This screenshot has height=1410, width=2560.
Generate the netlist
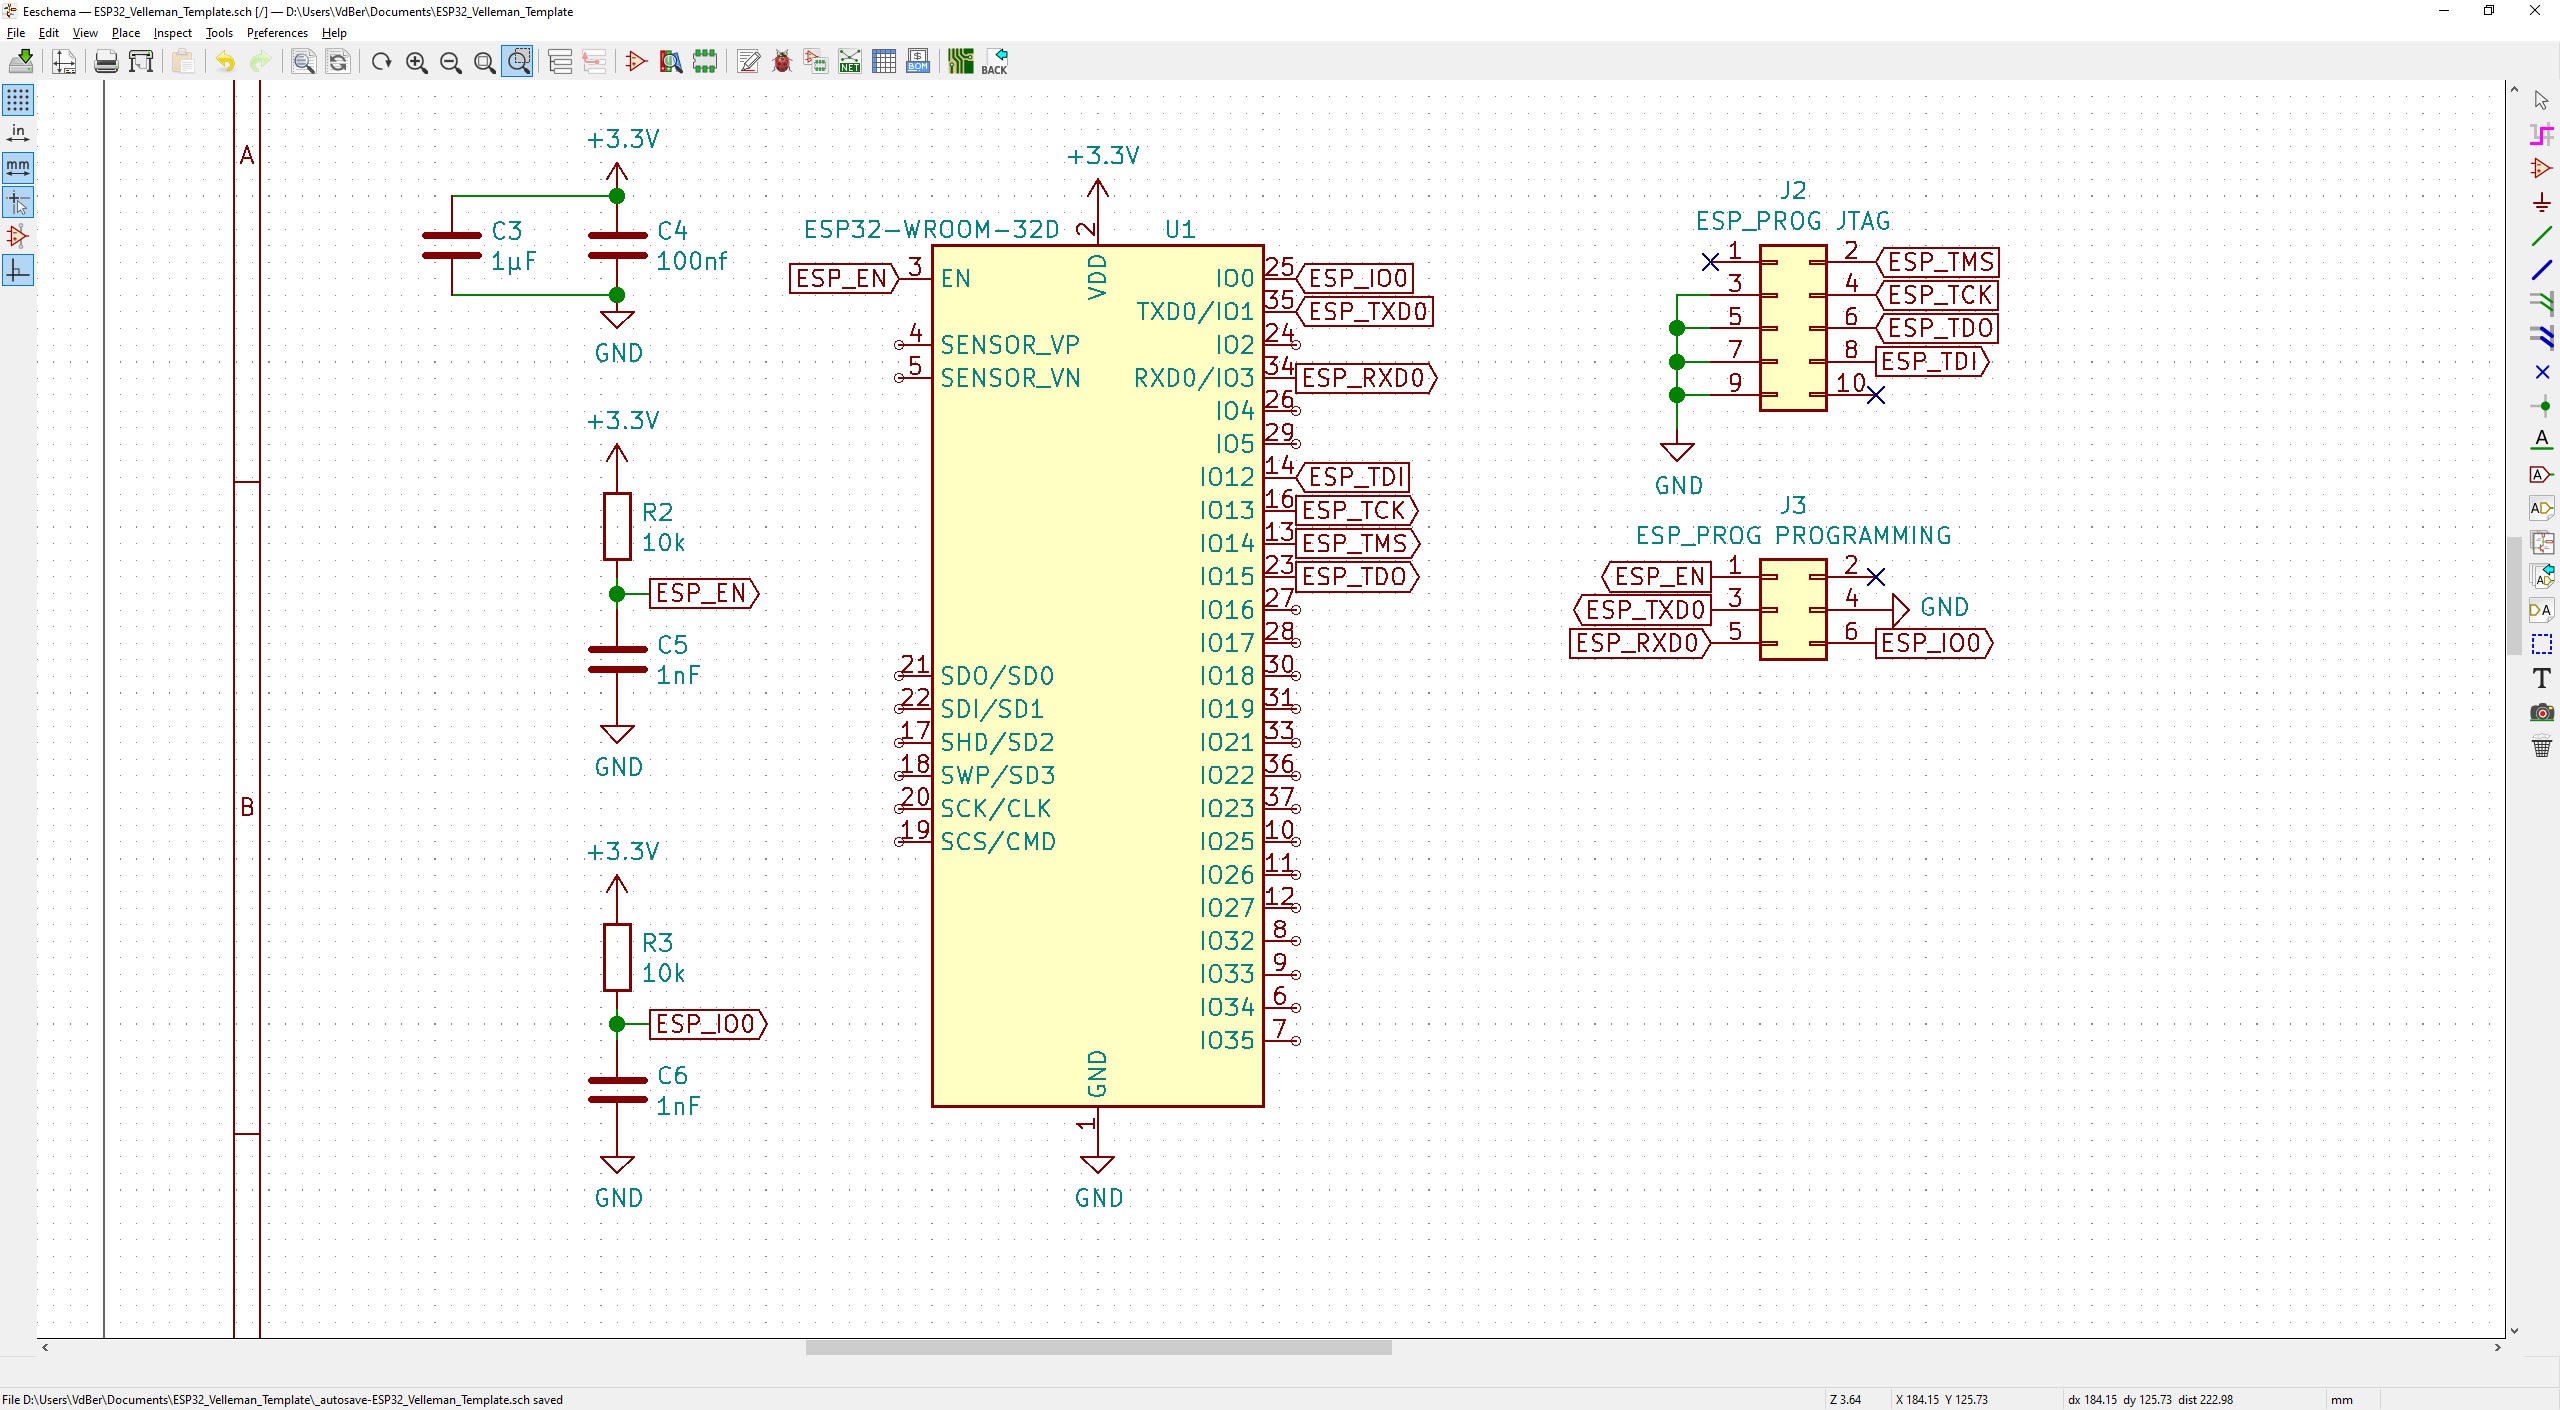point(850,62)
